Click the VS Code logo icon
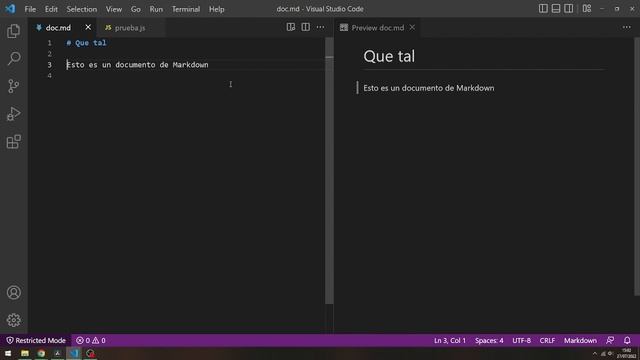The width and height of the screenshot is (640, 360). click(x=10, y=9)
